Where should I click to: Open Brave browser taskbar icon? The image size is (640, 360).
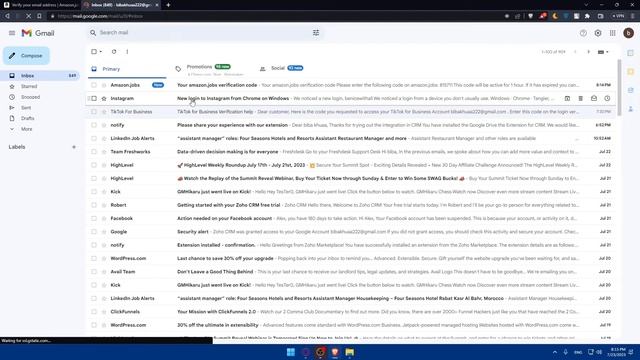pyautogui.click(x=335, y=352)
